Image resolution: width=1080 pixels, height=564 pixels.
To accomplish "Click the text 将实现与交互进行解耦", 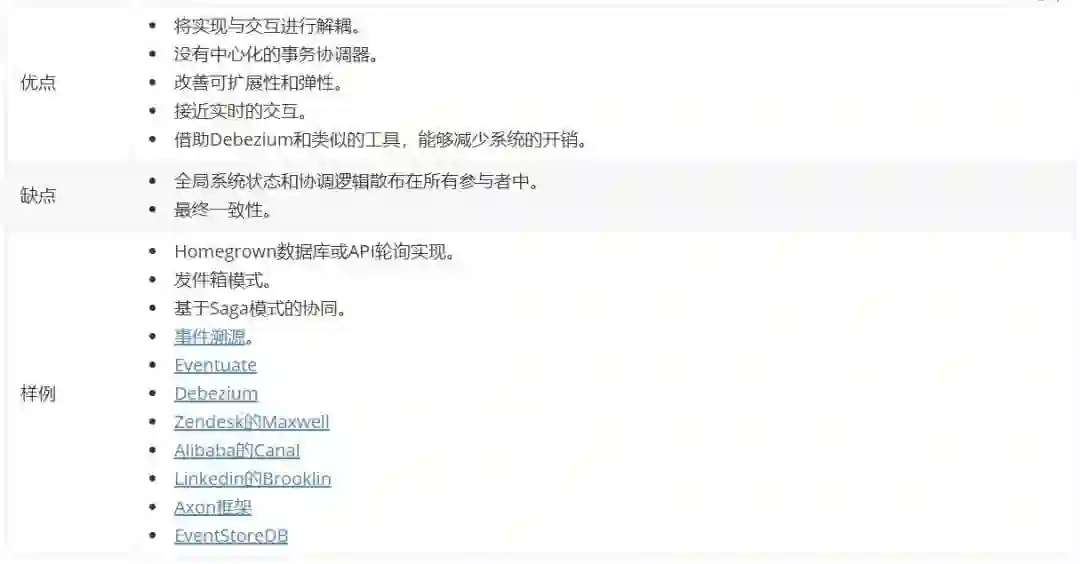I will tap(267, 27).
